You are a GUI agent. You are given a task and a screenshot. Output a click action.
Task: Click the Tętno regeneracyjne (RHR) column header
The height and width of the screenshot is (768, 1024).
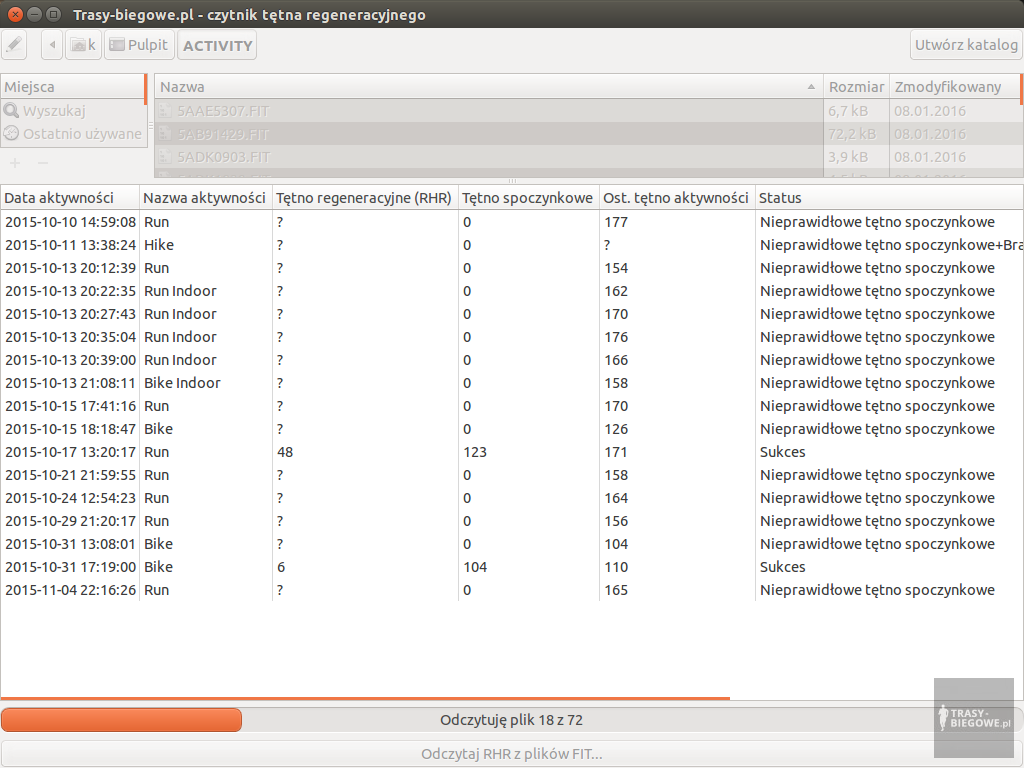coord(364,198)
